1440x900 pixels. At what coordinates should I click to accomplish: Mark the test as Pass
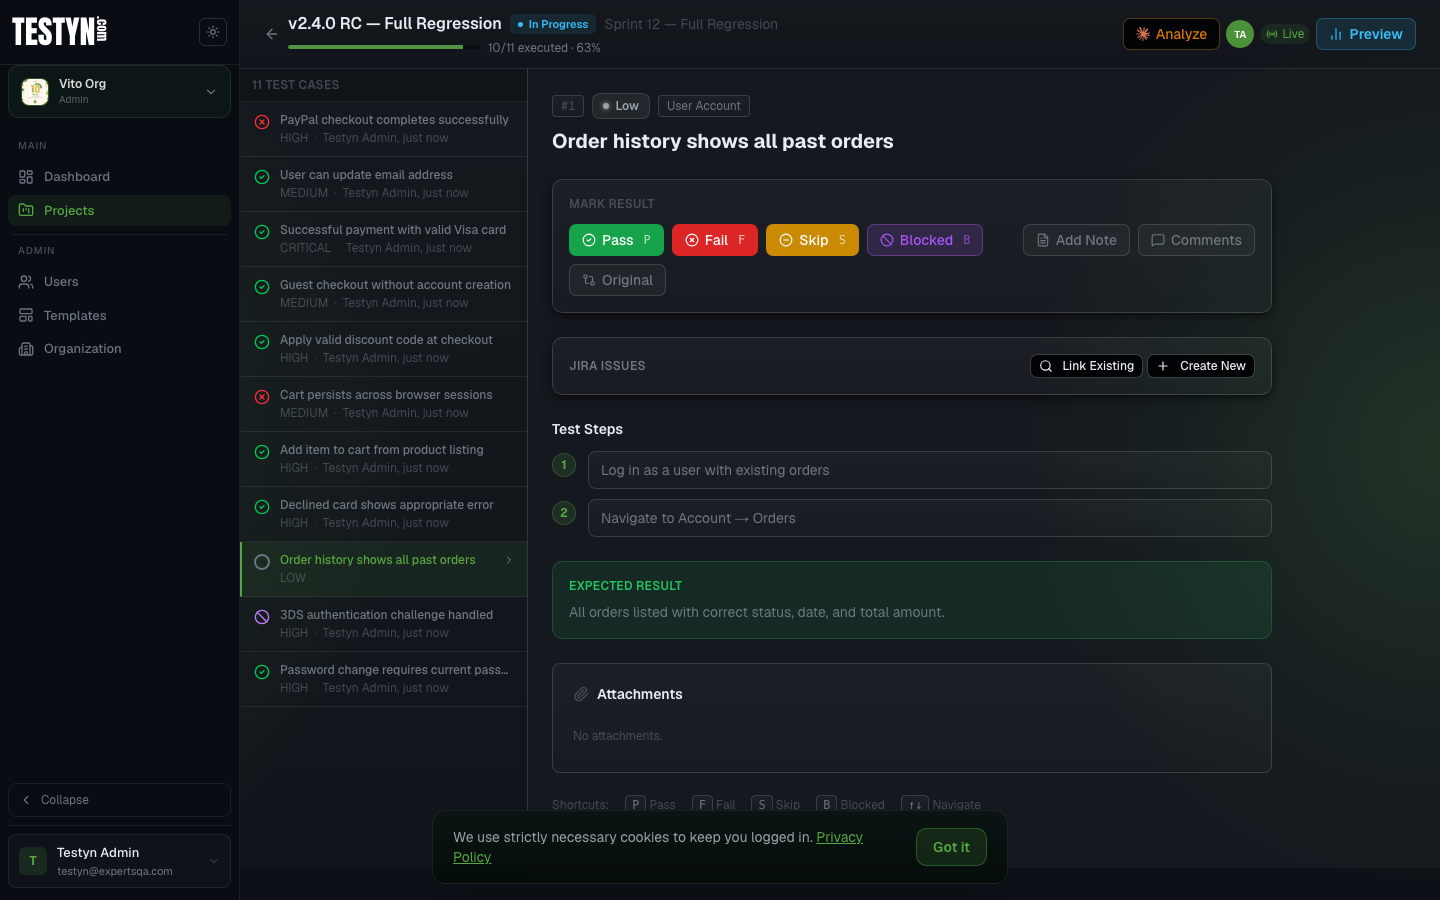pyautogui.click(x=616, y=240)
